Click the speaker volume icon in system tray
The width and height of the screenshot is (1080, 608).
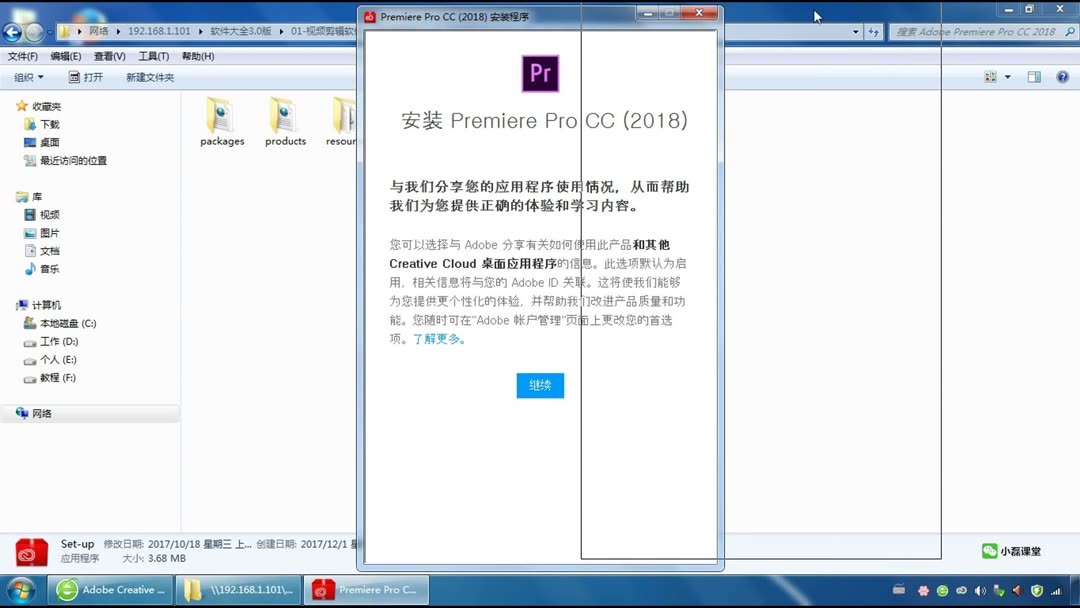click(x=978, y=589)
